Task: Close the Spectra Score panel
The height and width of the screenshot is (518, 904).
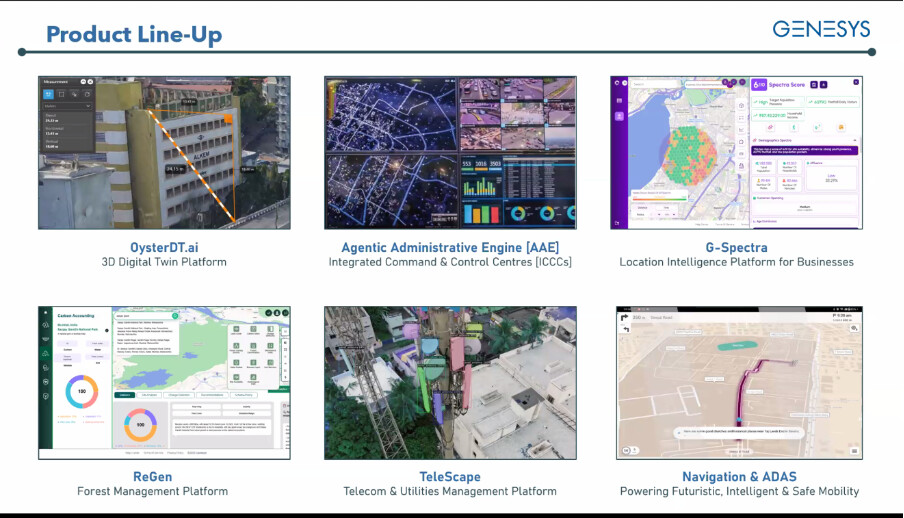Action: pos(856,82)
